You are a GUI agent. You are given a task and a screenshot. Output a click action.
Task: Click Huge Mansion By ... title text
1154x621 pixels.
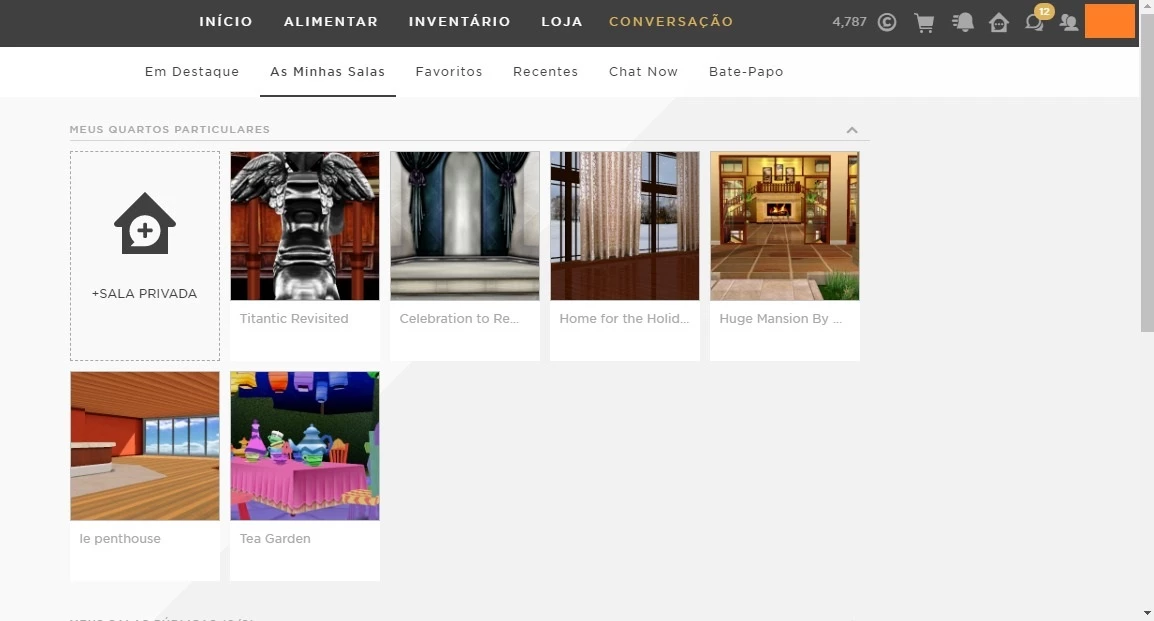click(780, 319)
